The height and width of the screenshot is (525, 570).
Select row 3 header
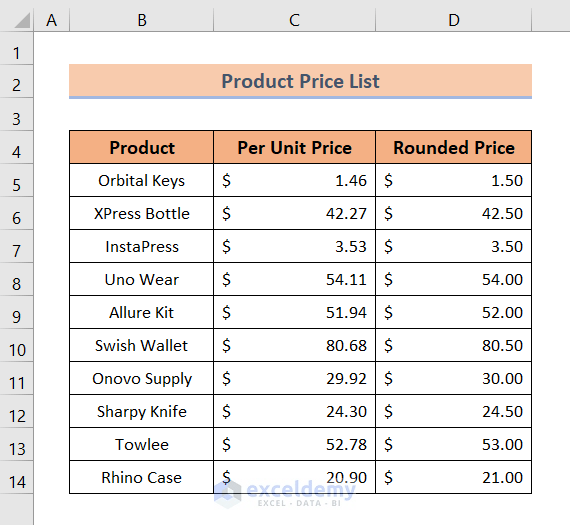click(x=16, y=115)
